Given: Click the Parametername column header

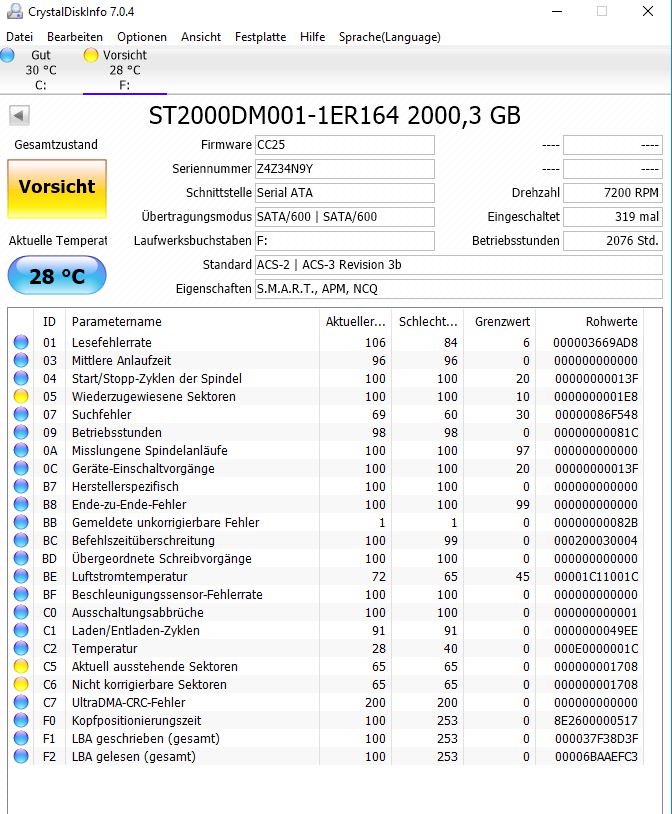Looking at the screenshot, I should coord(192,321).
